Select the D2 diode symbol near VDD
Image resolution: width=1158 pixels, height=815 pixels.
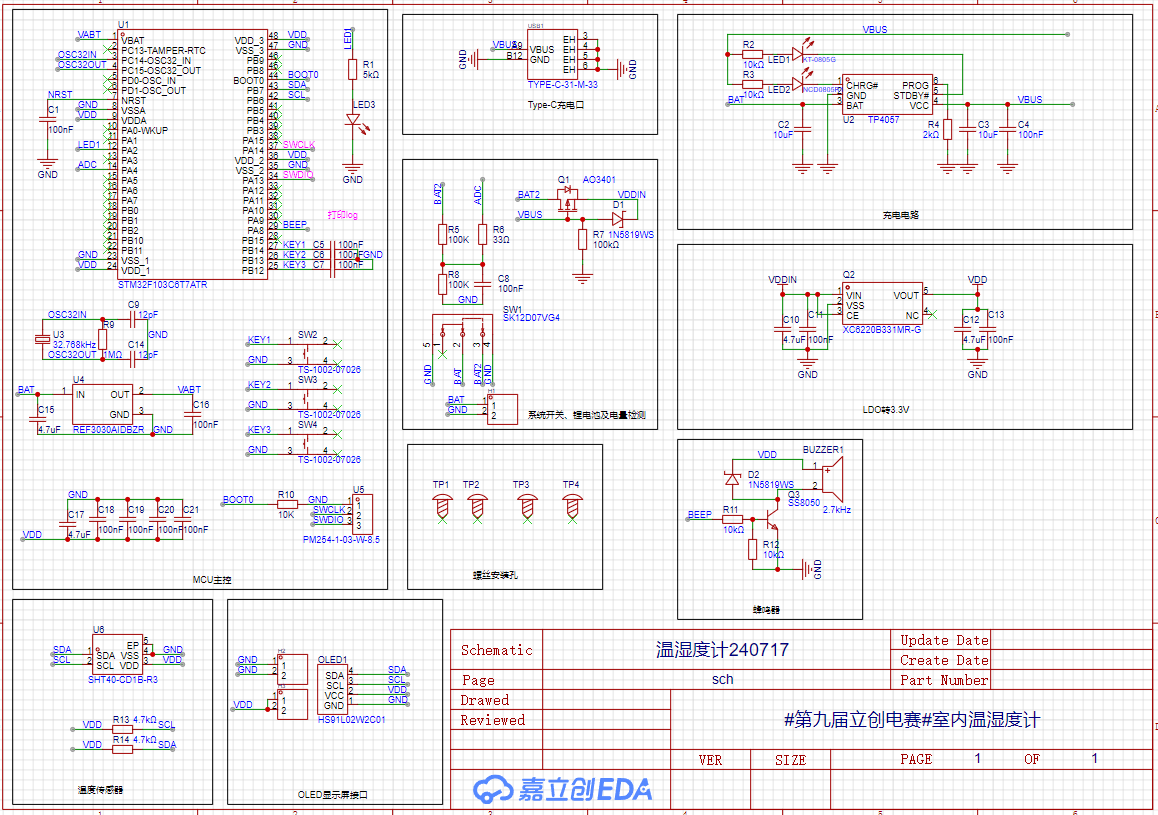point(732,478)
